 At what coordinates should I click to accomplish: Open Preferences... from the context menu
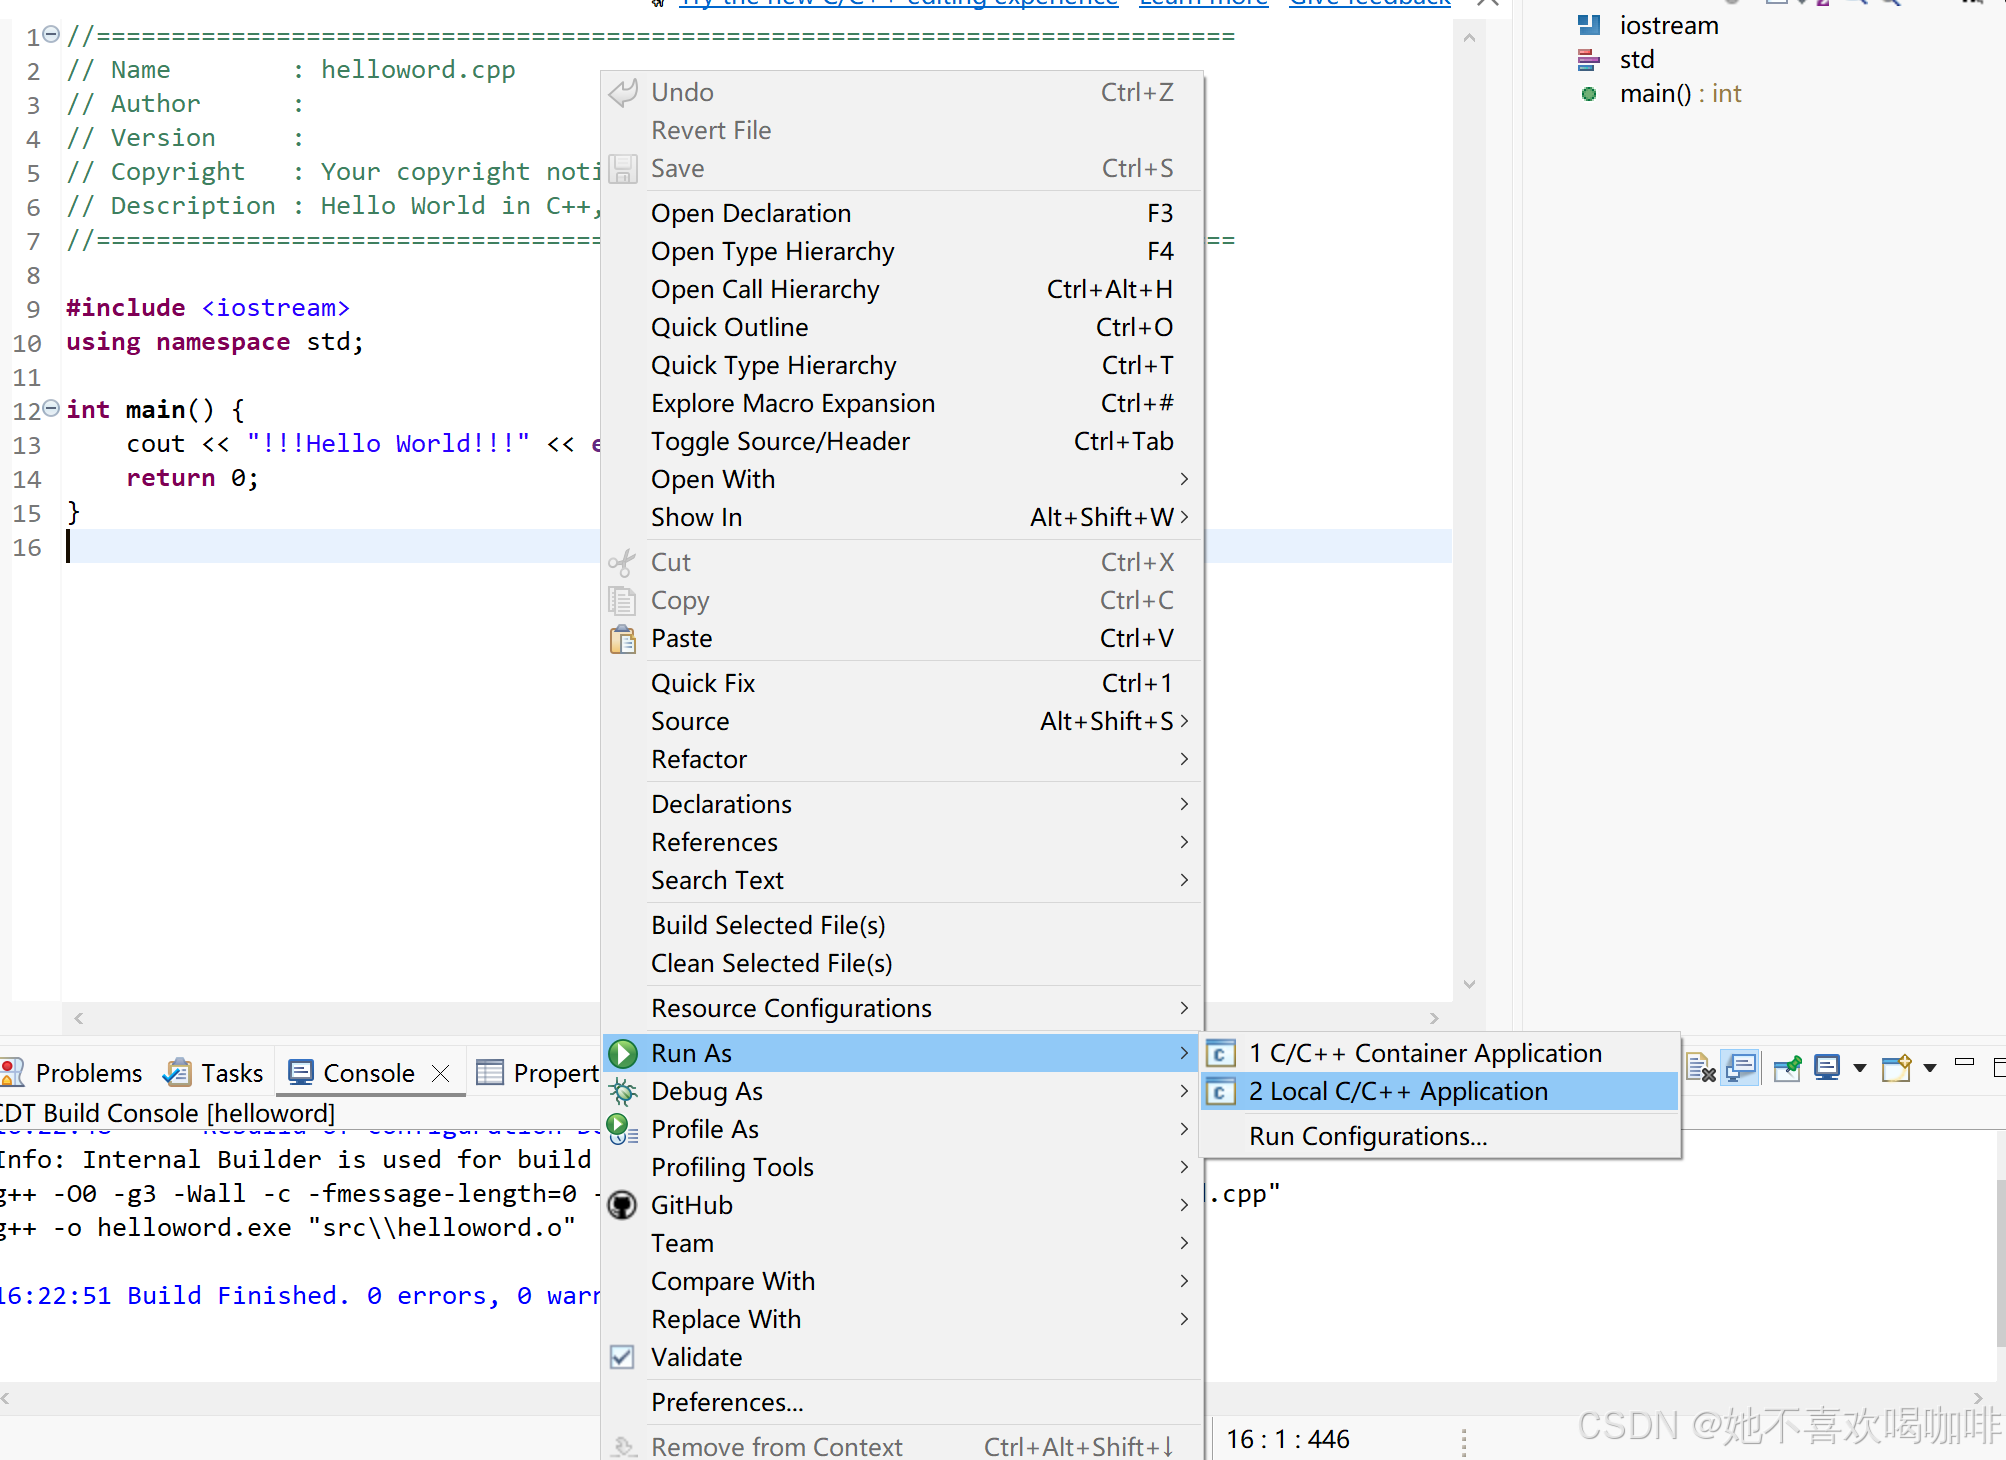click(727, 1403)
